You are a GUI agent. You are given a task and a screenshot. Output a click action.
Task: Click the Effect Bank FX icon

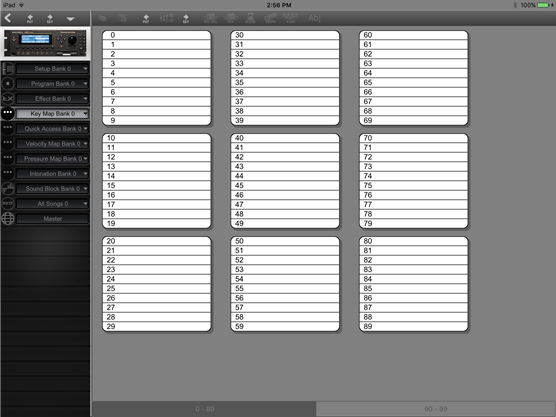(8, 99)
